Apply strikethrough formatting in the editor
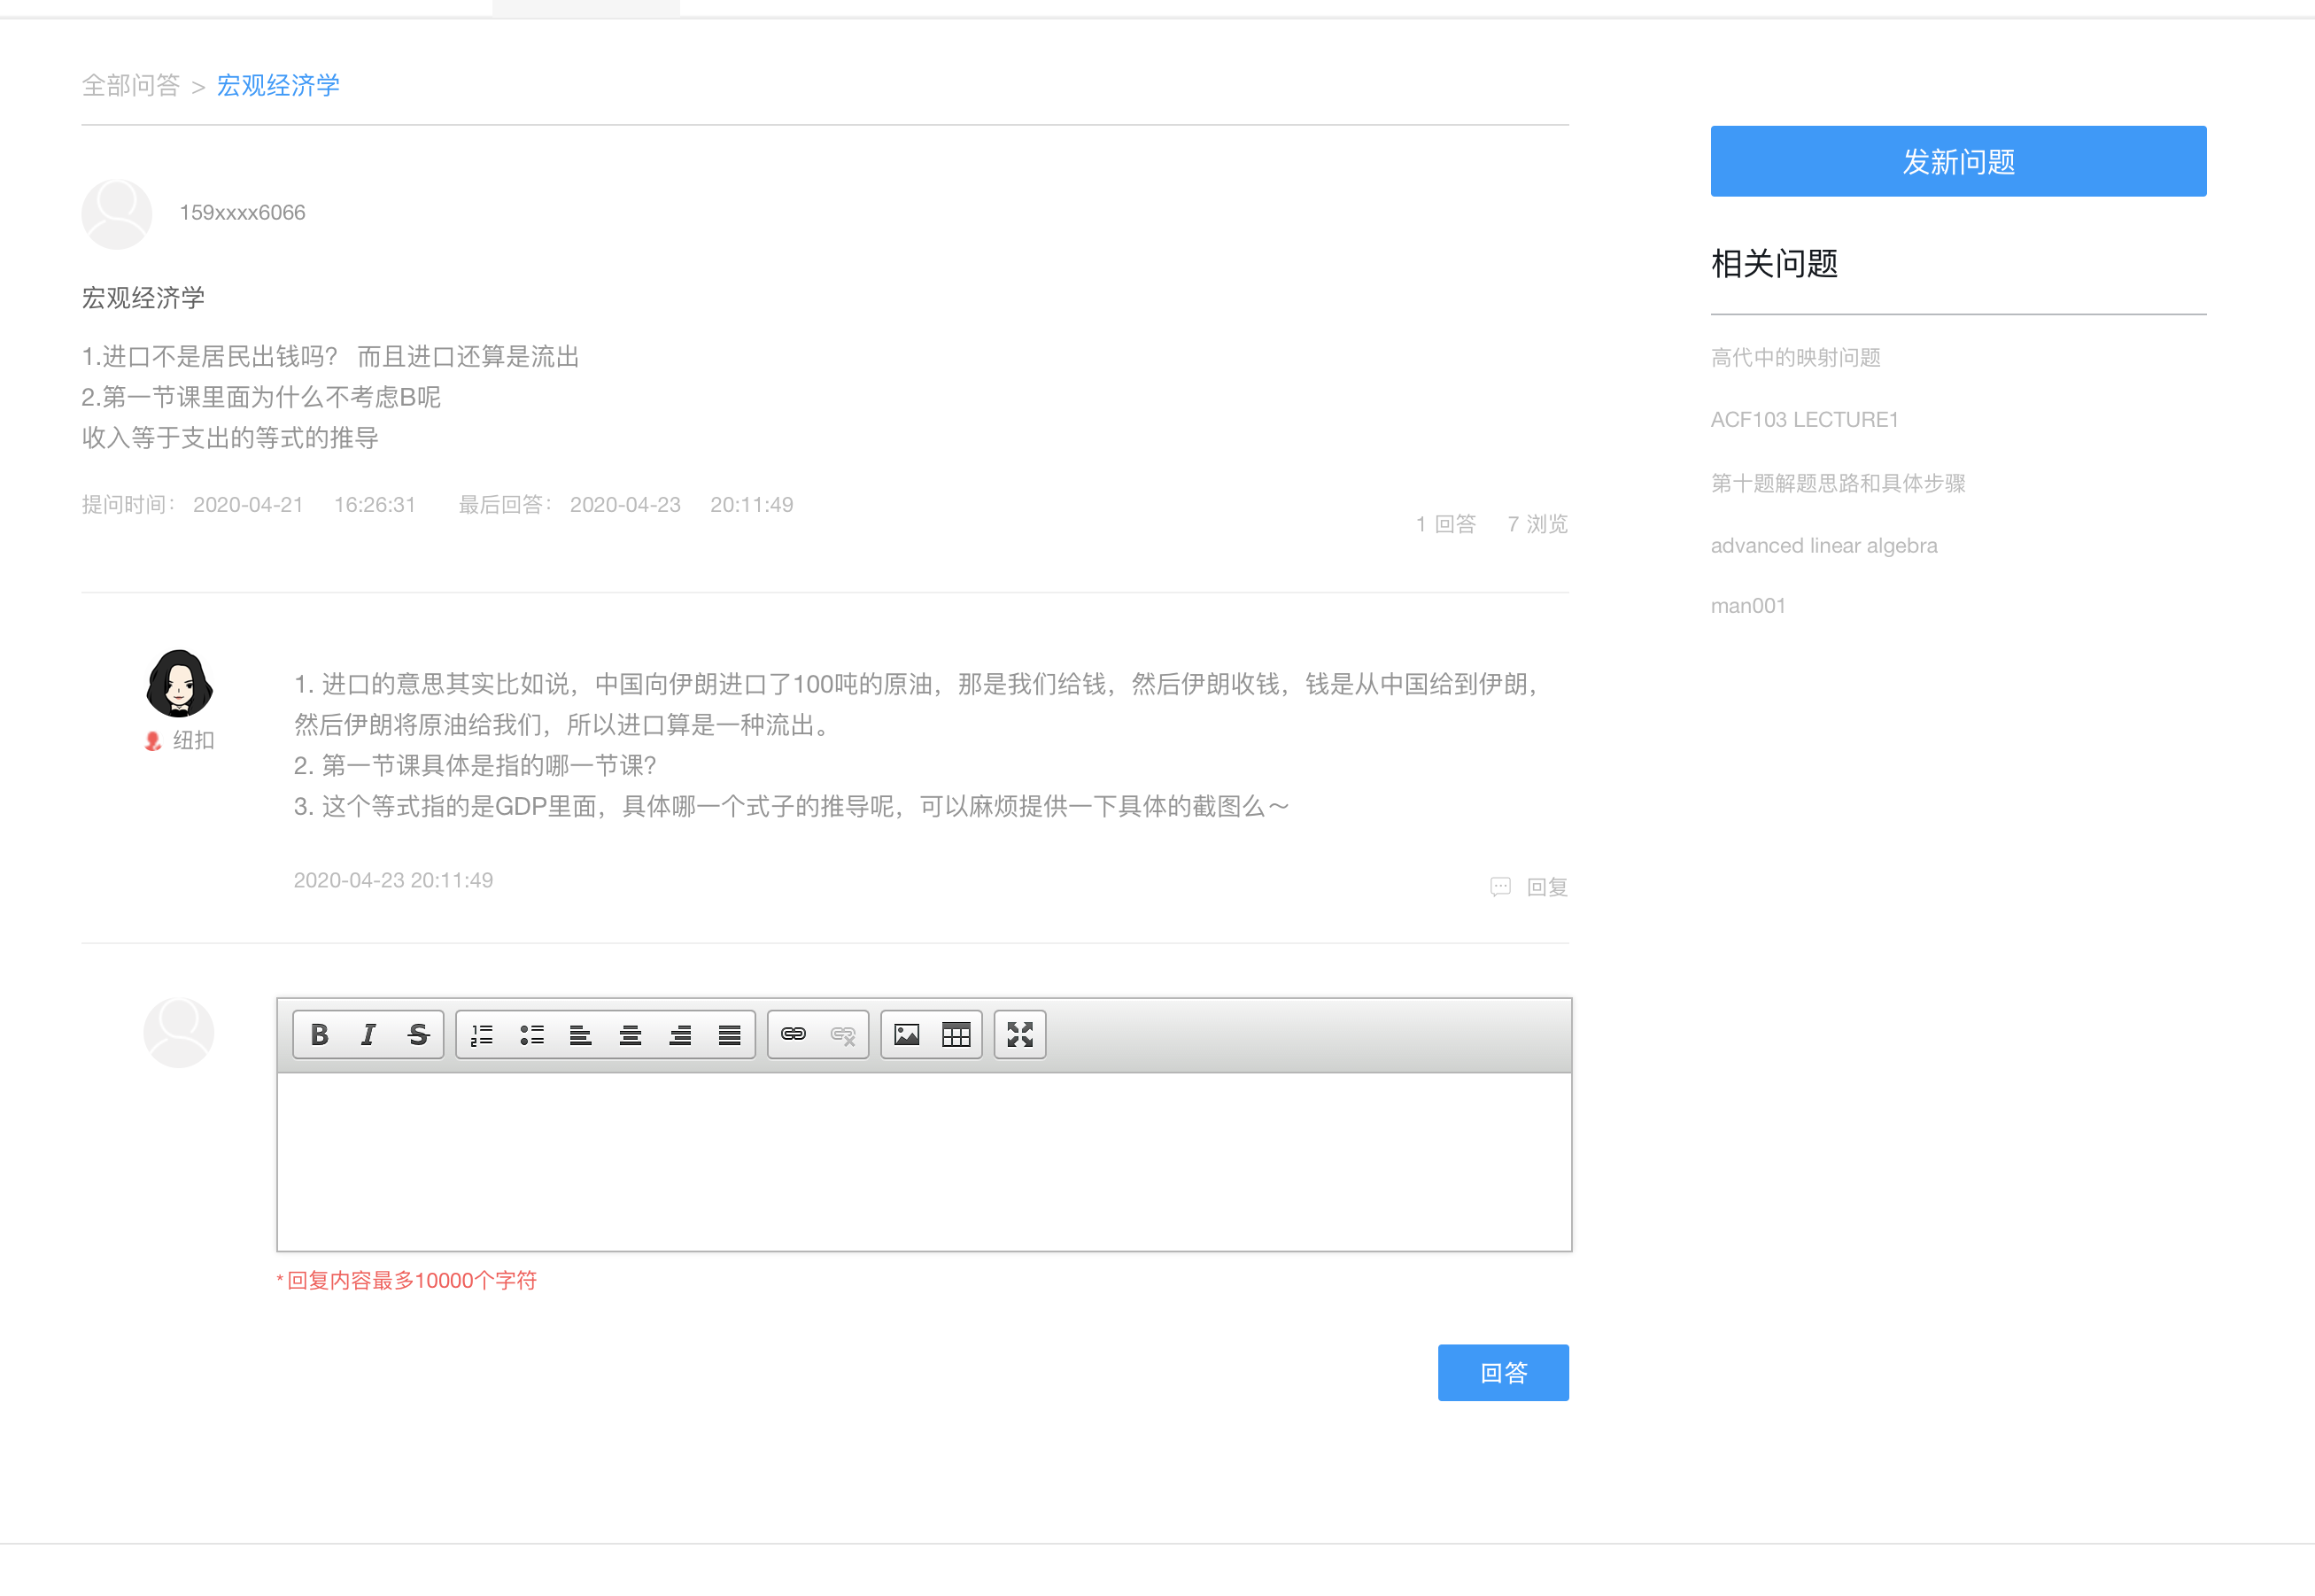The height and width of the screenshot is (1596, 2315). point(418,1034)
